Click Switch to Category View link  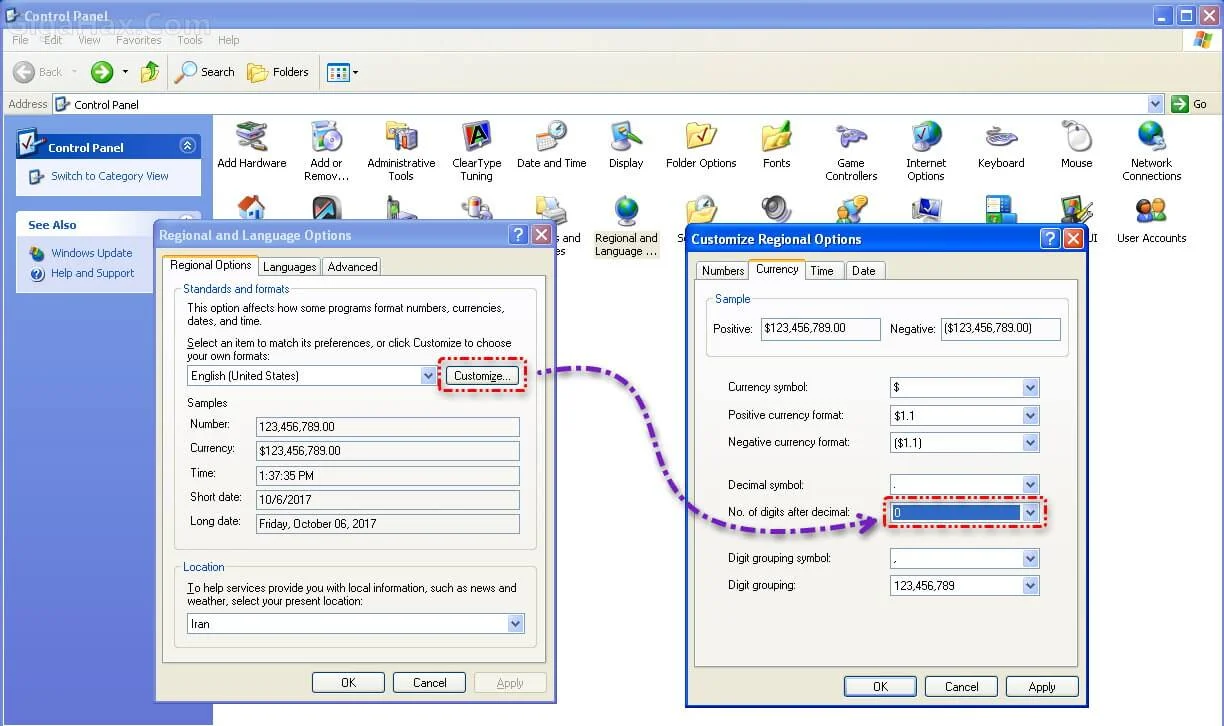pos(109,176)
